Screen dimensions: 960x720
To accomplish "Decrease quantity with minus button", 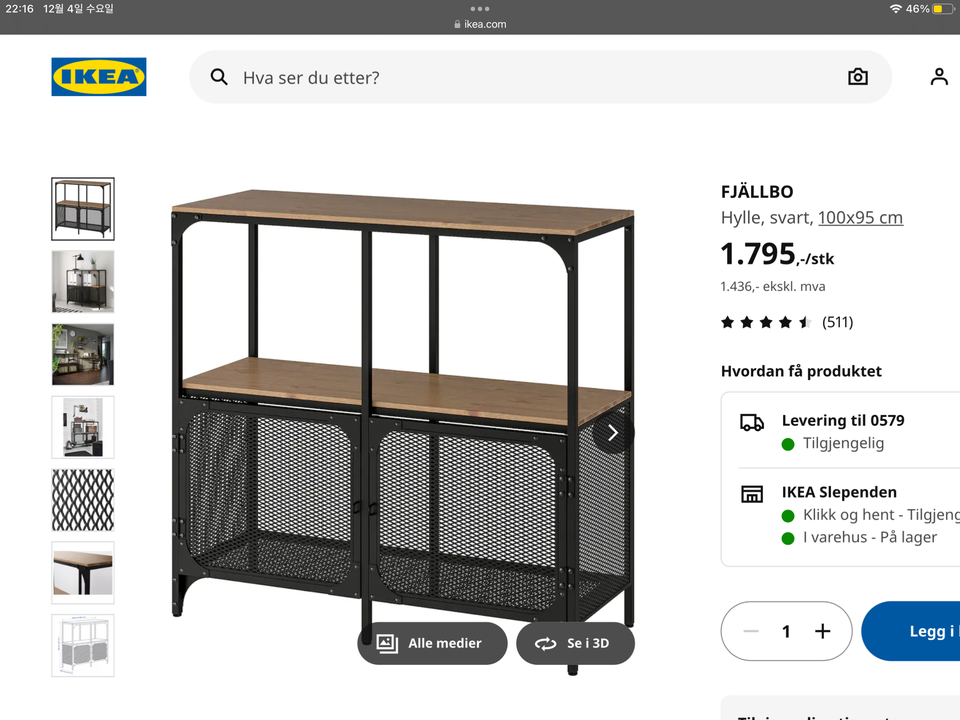I will tap(752, 631).
